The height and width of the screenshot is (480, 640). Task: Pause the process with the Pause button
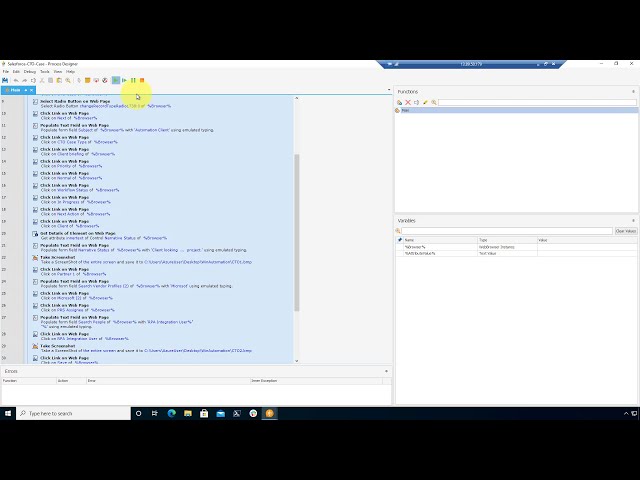133,80
